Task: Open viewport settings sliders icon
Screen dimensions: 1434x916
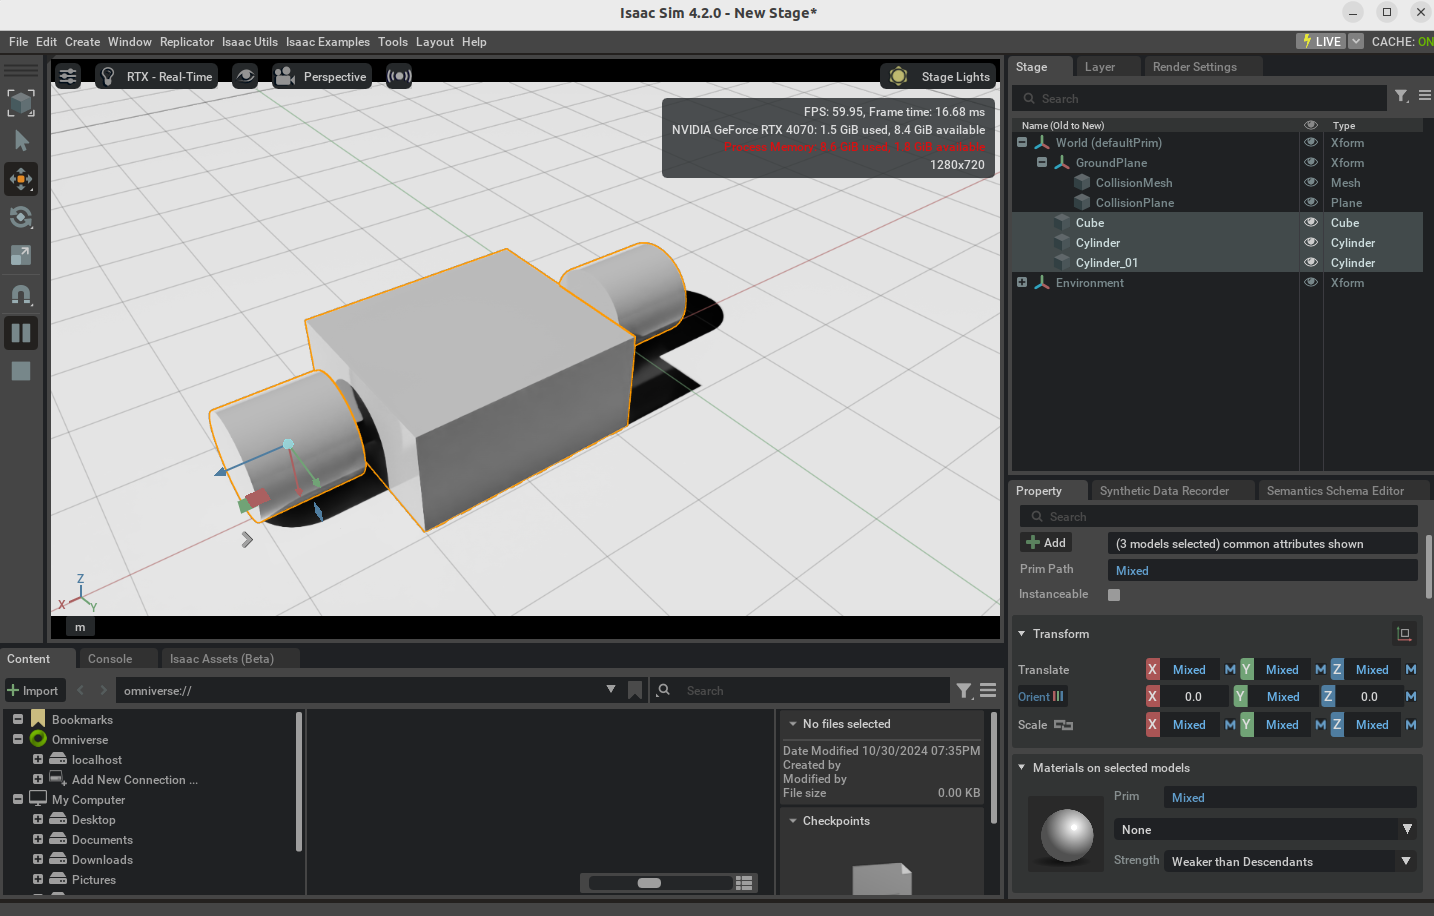Action: point(68,76)
